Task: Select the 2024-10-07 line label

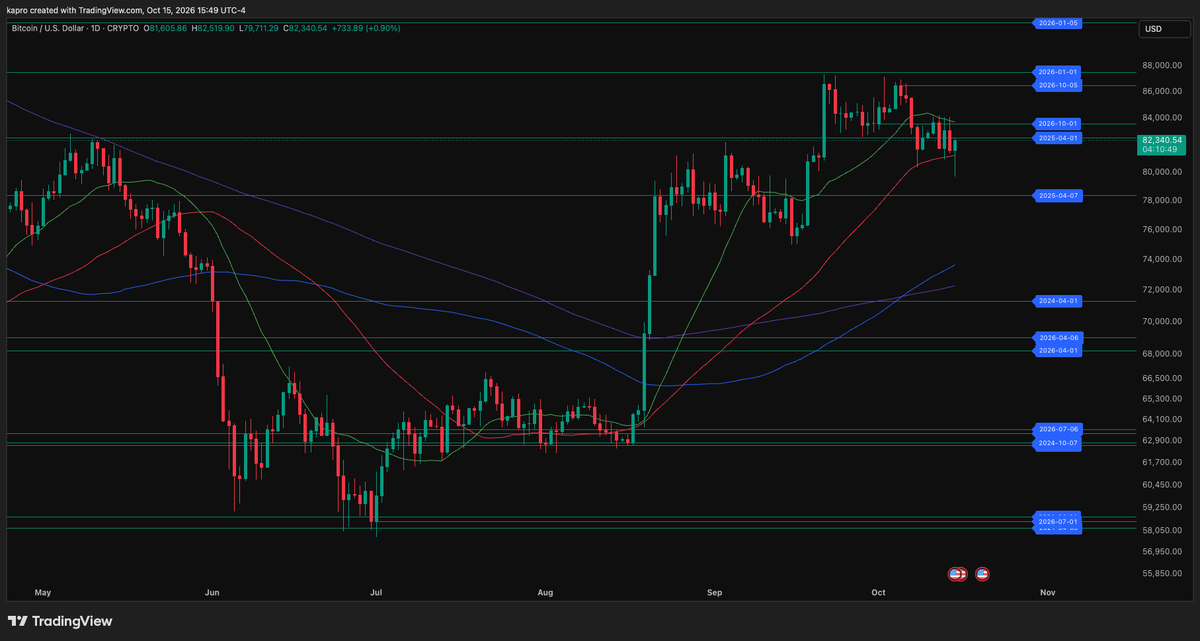Action: pos(1058,442)
